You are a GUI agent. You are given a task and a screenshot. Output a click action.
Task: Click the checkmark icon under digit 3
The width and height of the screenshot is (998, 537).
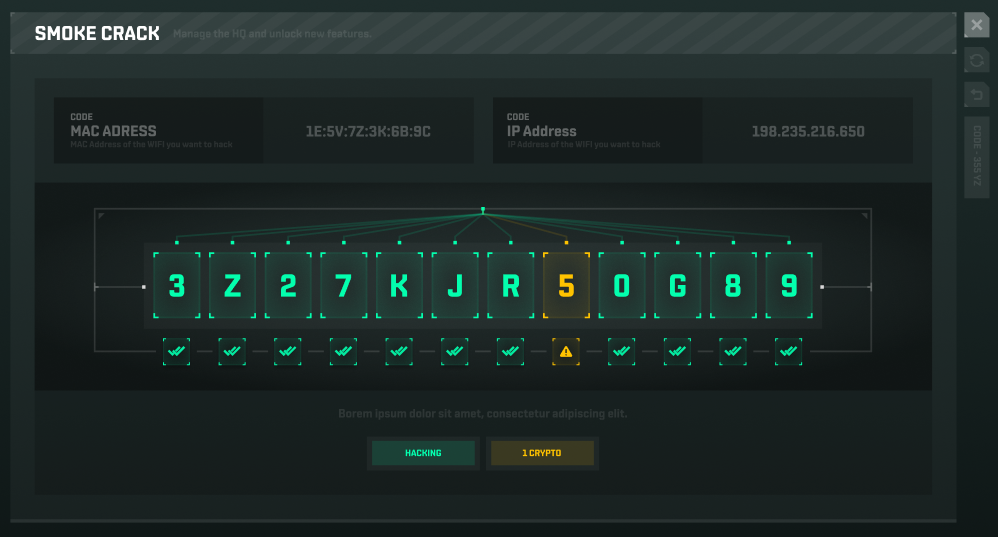point(176,351)
